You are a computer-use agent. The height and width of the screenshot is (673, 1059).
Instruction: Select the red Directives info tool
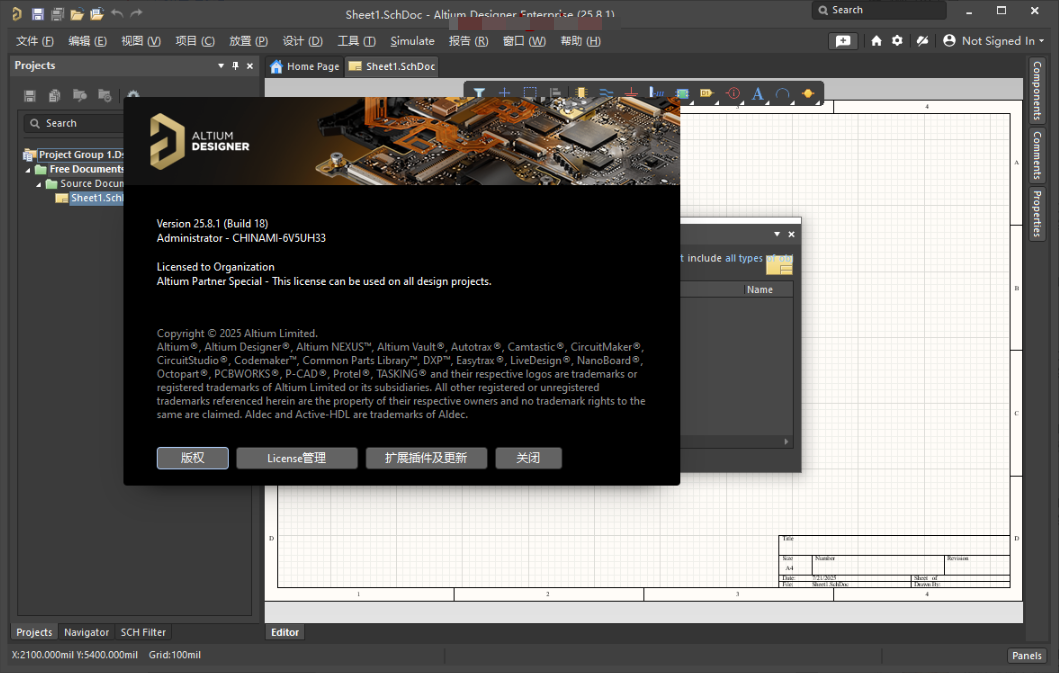[x=733, y=93]
